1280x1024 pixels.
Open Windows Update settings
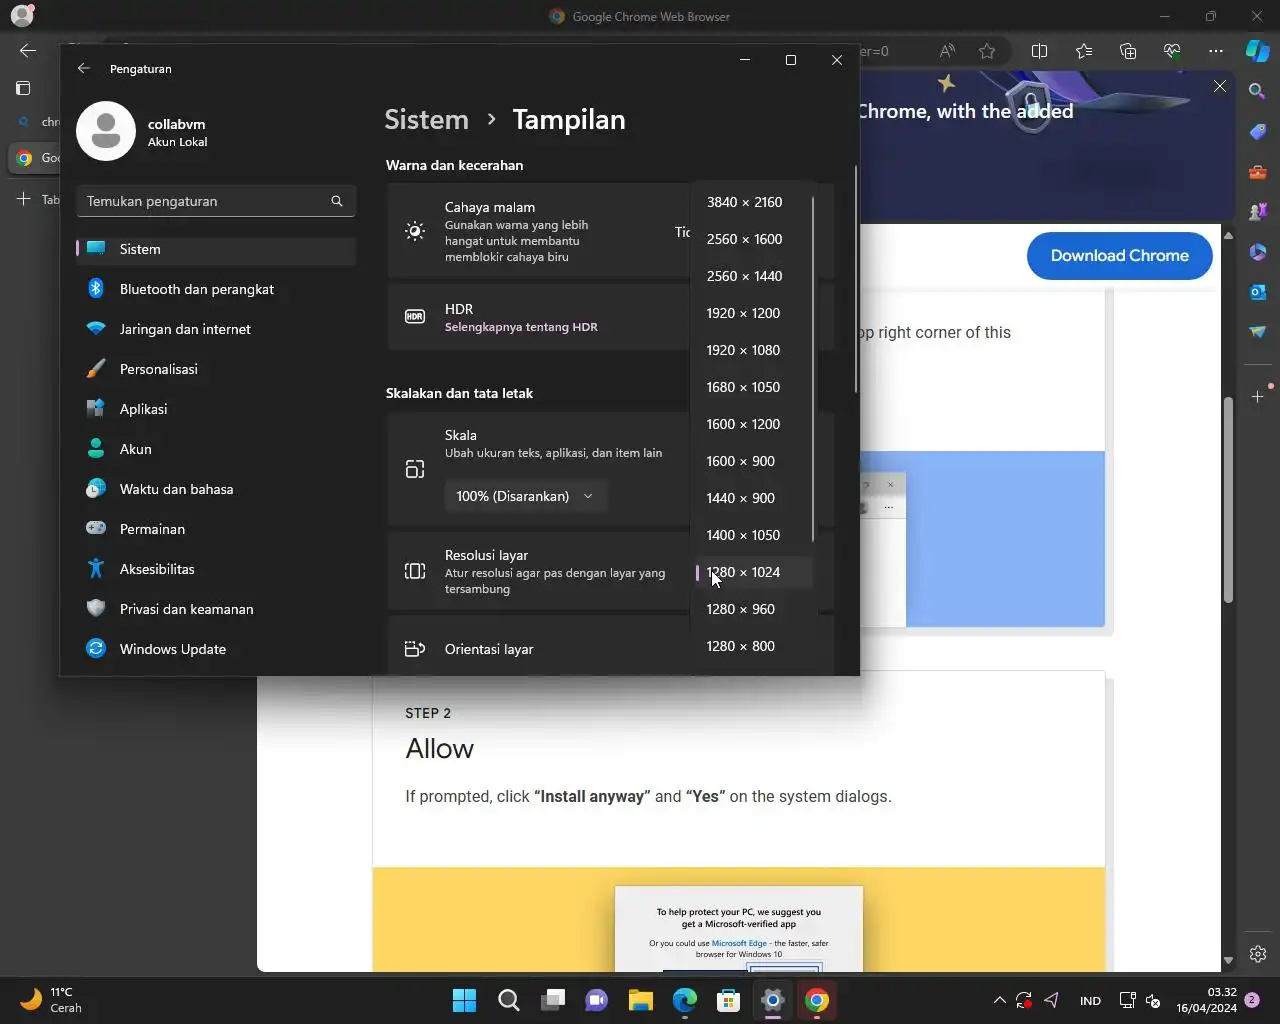216,649
